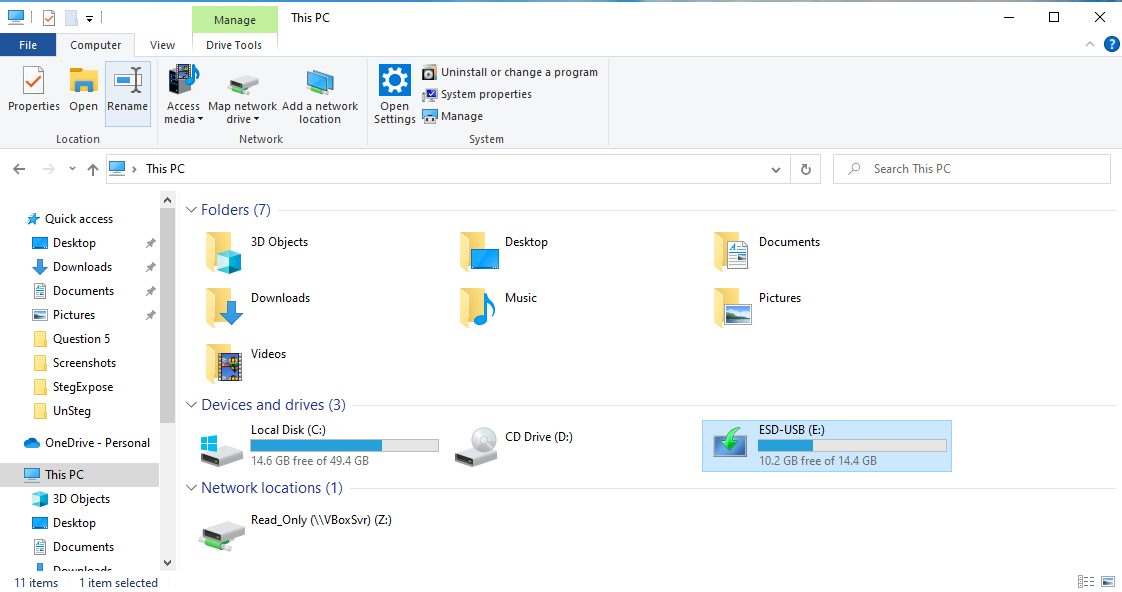
Task: Select Read_Only (\\VBoxSvr) (Z:) network drive
Action: click(x=296, y=533)
